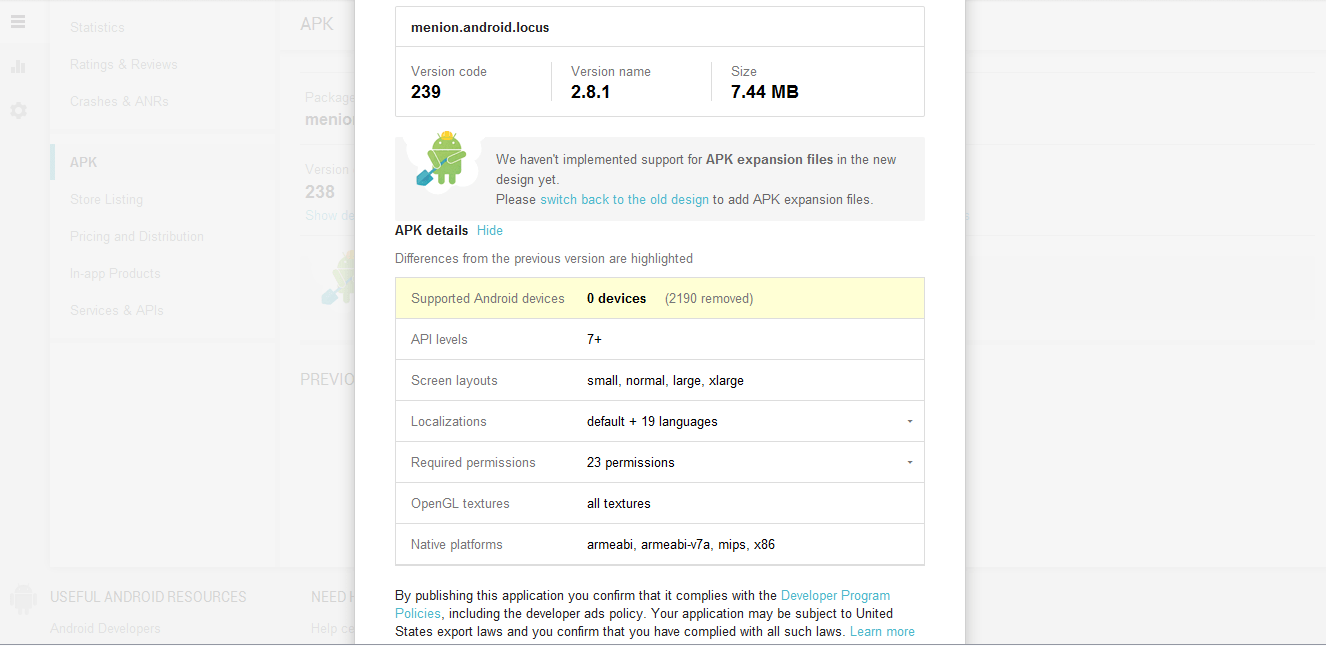Click the hamburger menu icon

pos(18,22)
